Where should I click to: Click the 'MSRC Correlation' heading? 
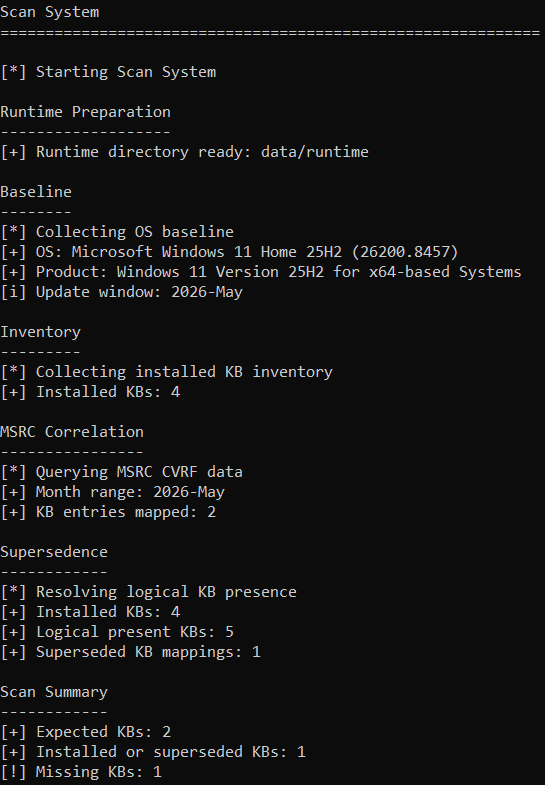click(x=72, y=432)
